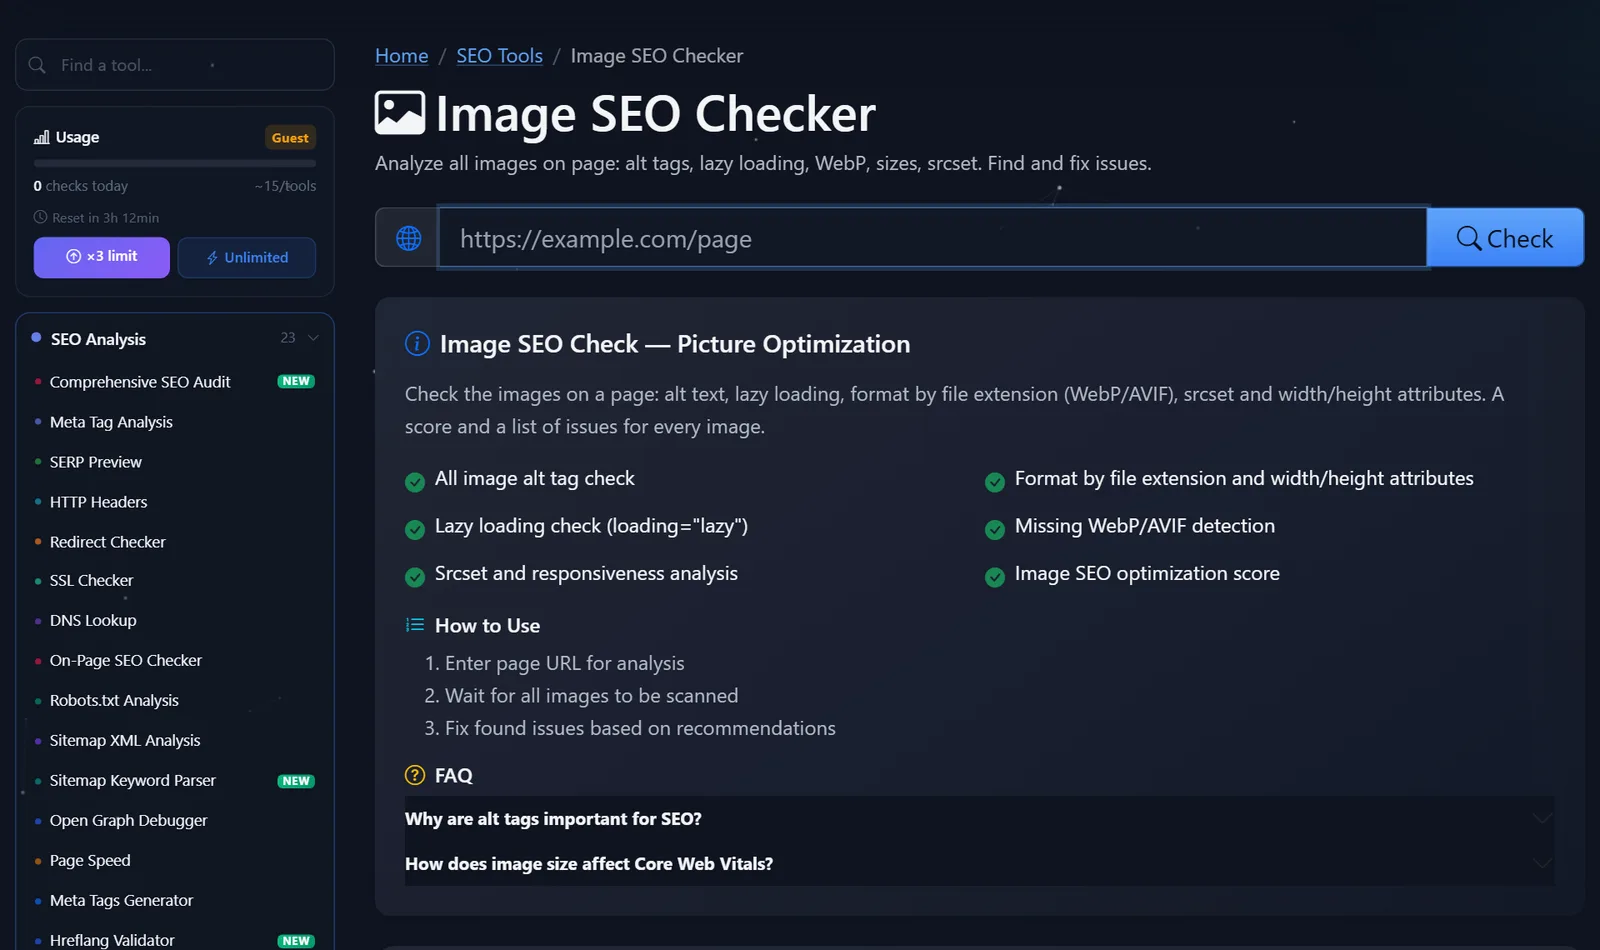Click the Unlimited button
Viewport: 1600px width, 950px height.
tap(247, 257)
